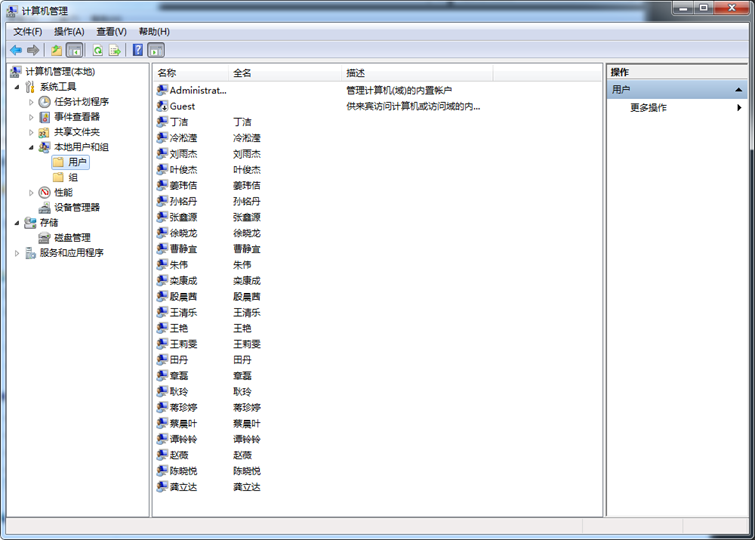
Task: Select user 徐晓龙 in the list
Action: point(183,233)
